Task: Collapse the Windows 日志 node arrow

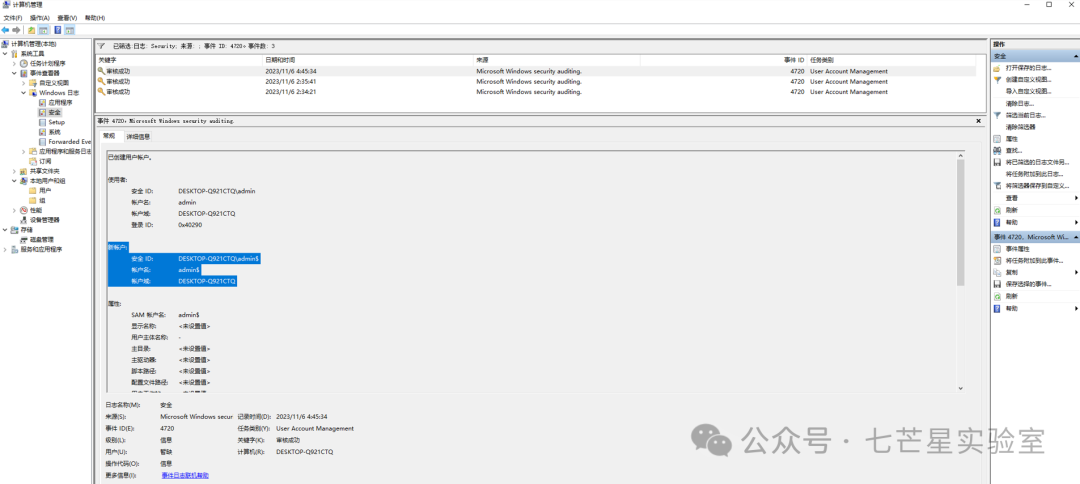Action: pos(23,92)
